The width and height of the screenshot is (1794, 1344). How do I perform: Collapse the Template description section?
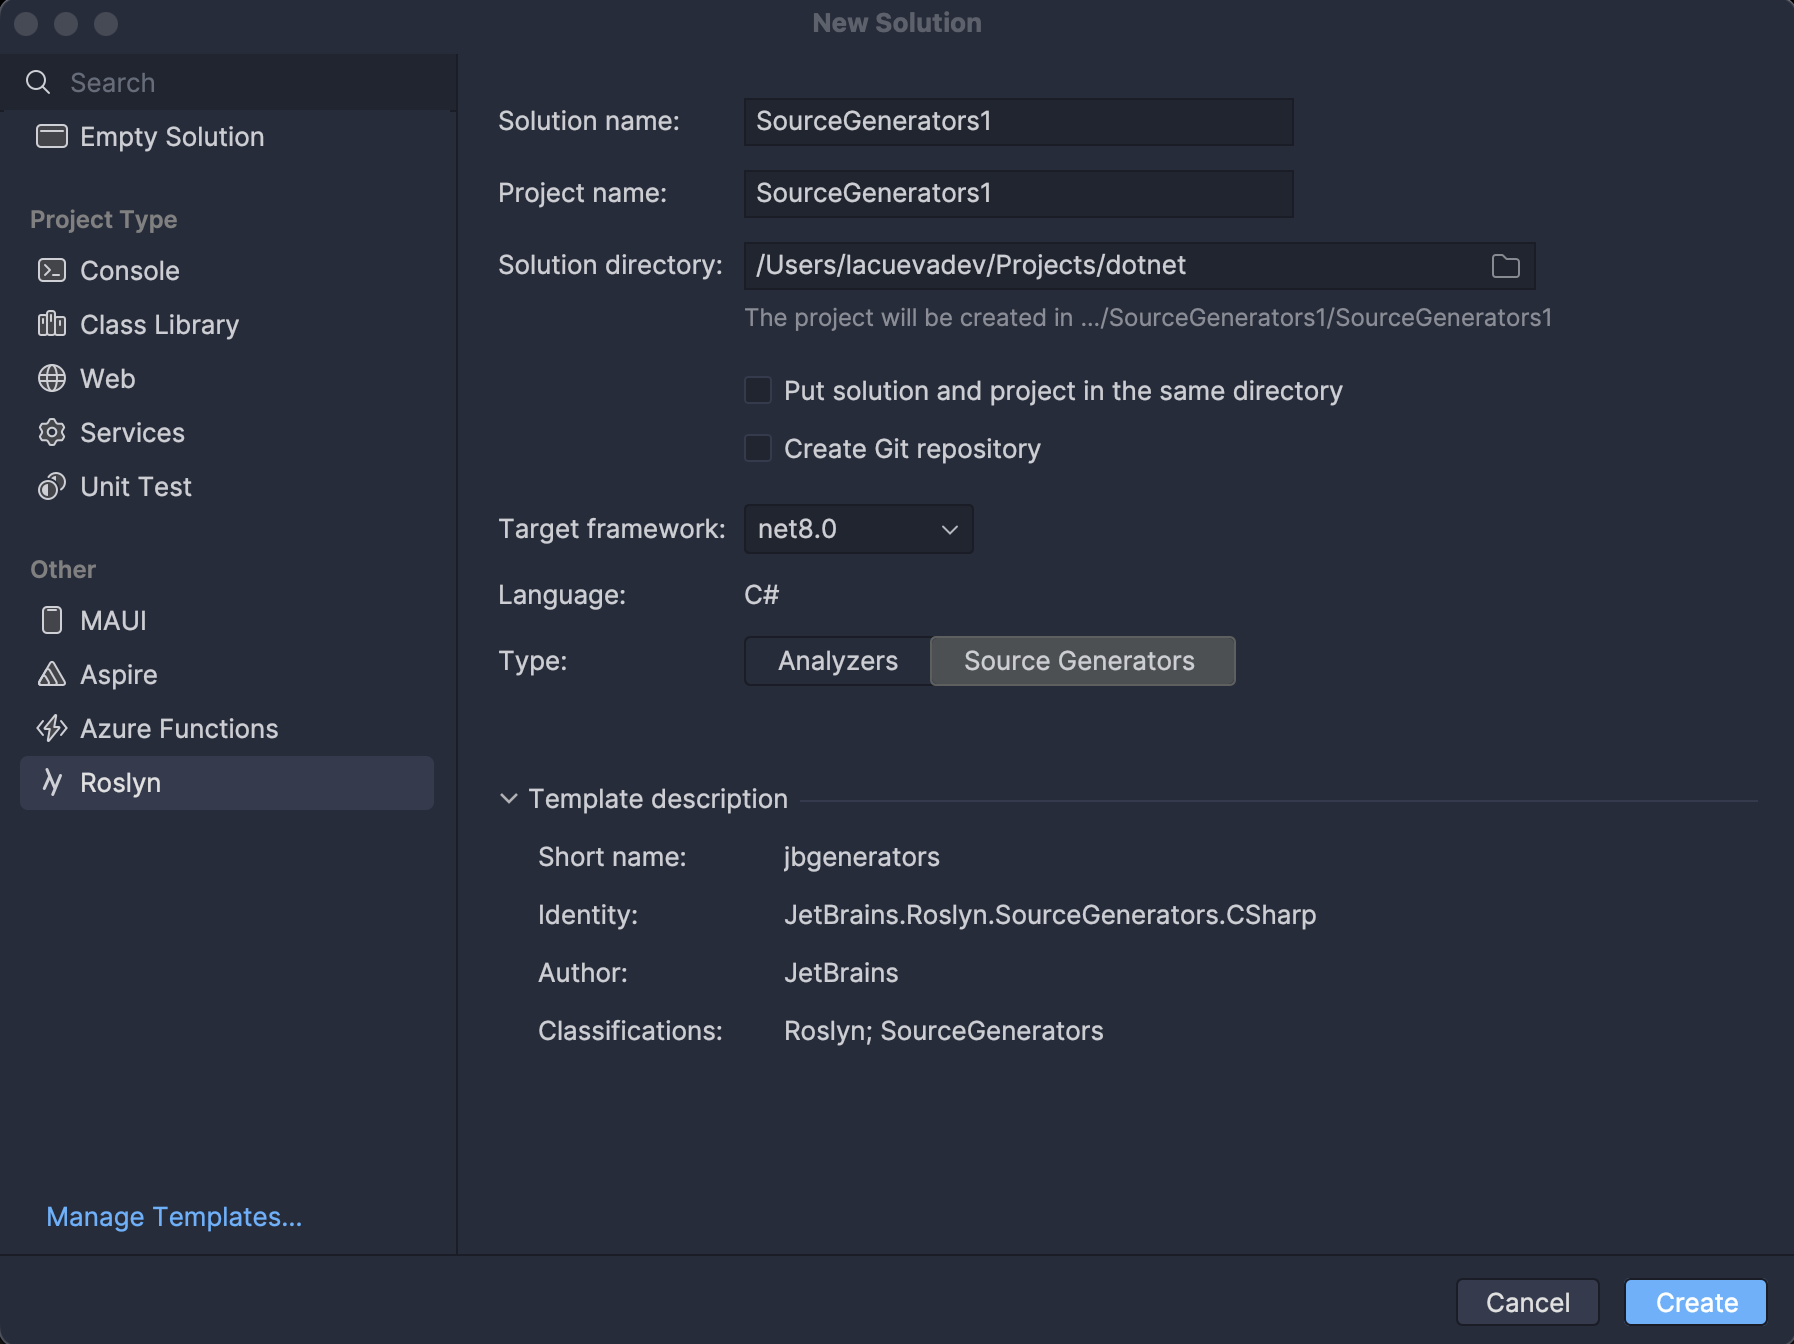pyautogui.click(x=509, y=799)
